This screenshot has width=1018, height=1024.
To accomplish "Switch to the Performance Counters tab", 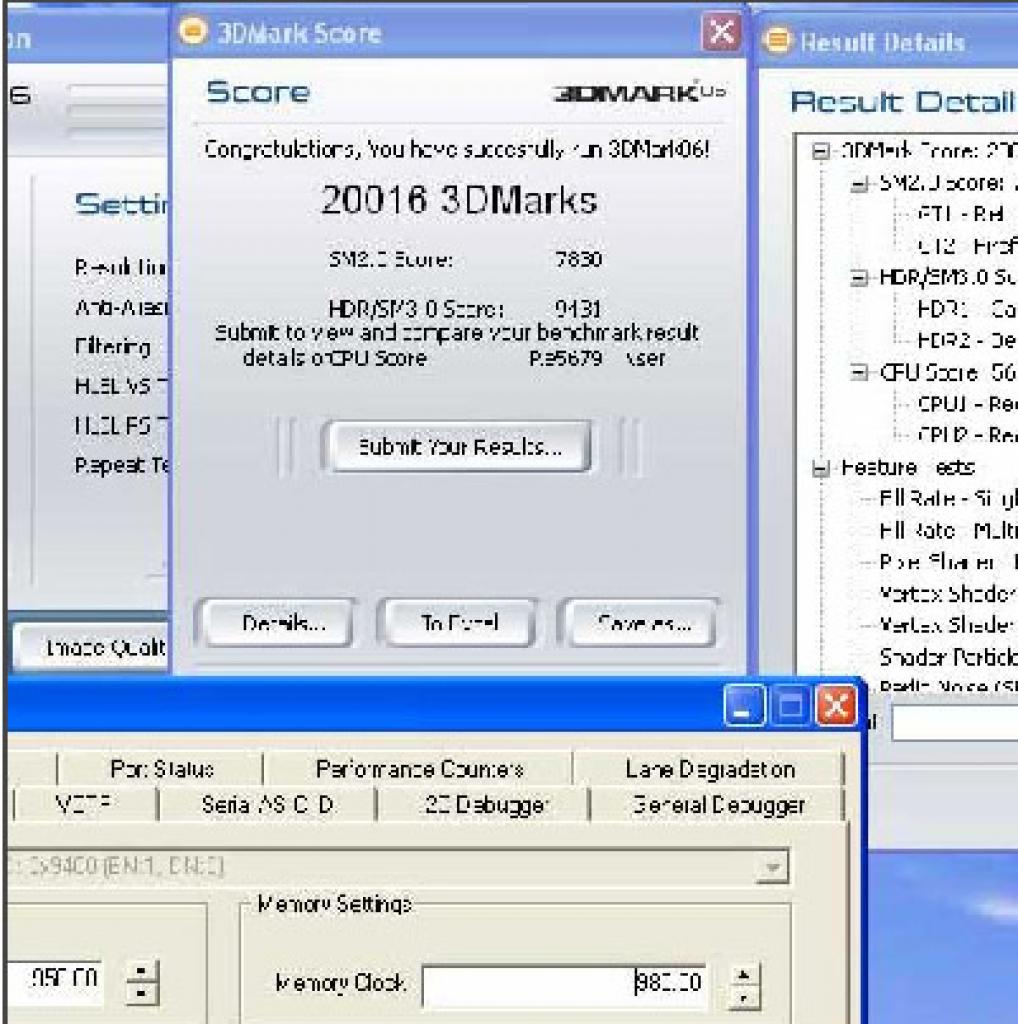I will point(419,769).
